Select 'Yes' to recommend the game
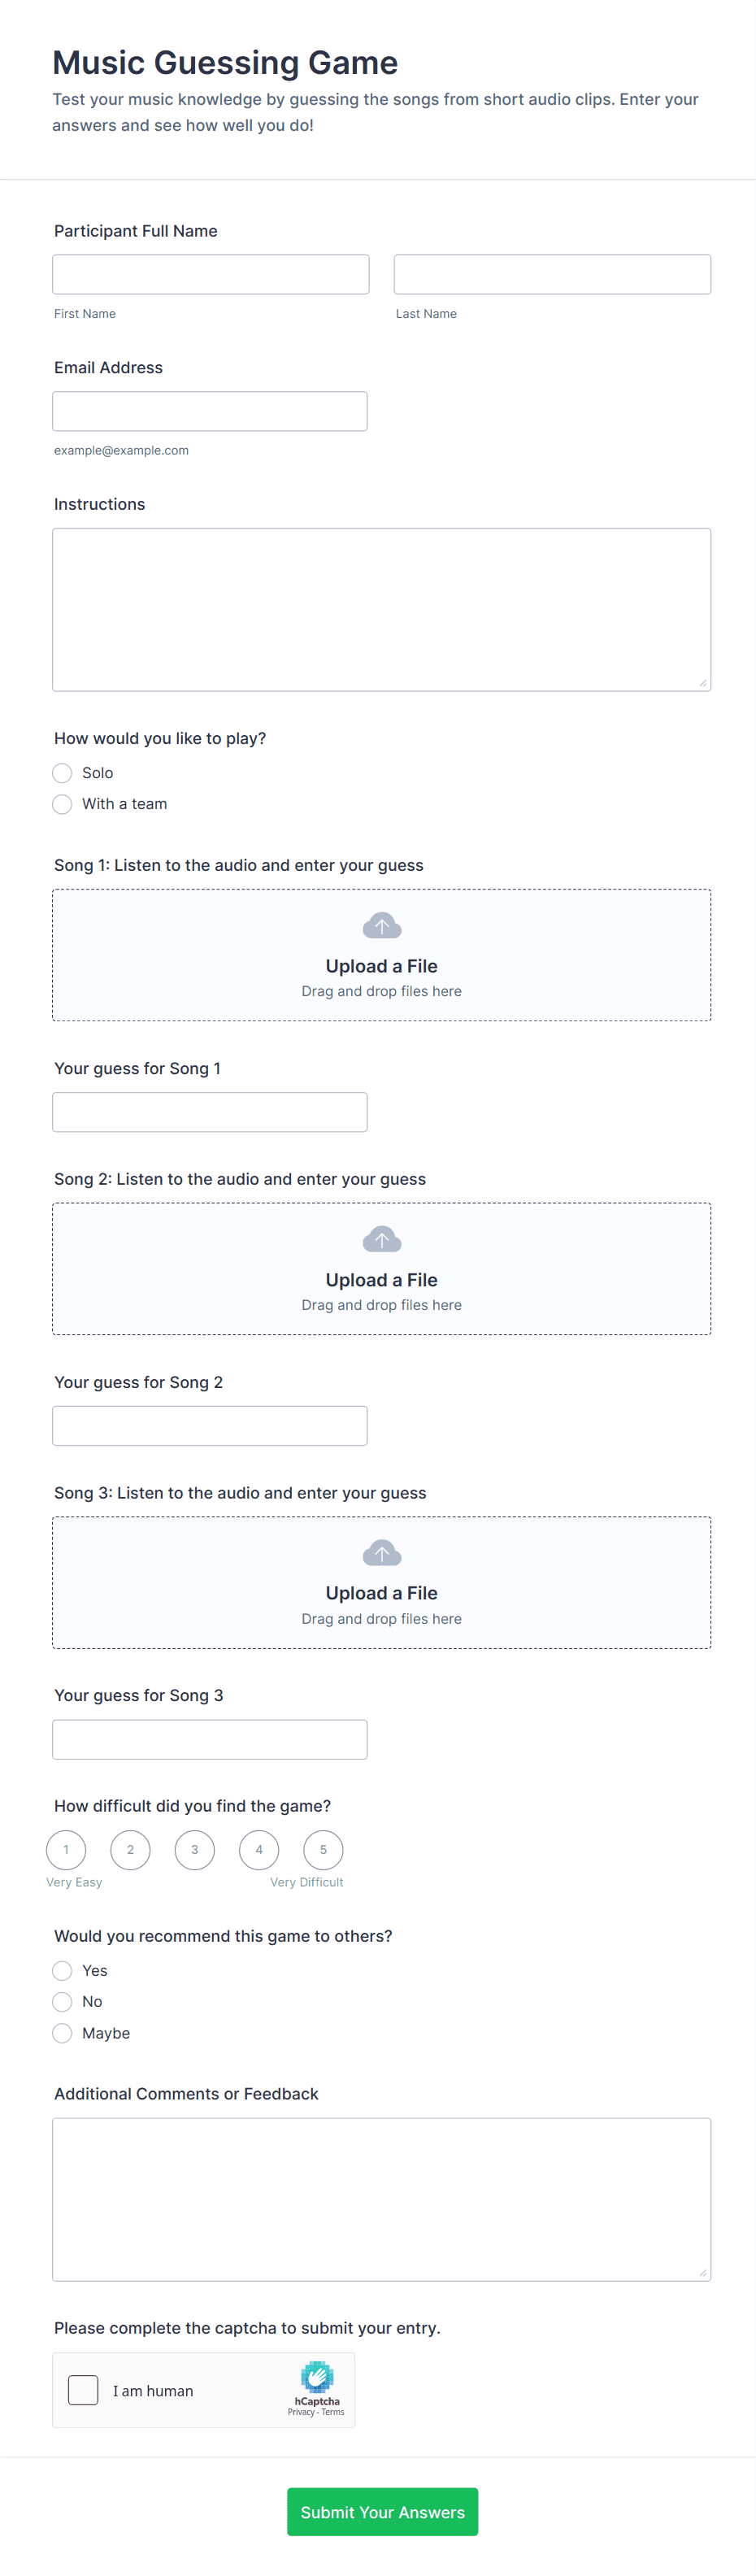This screenshot has height=2576, width=756. [x=62, y=1970]
